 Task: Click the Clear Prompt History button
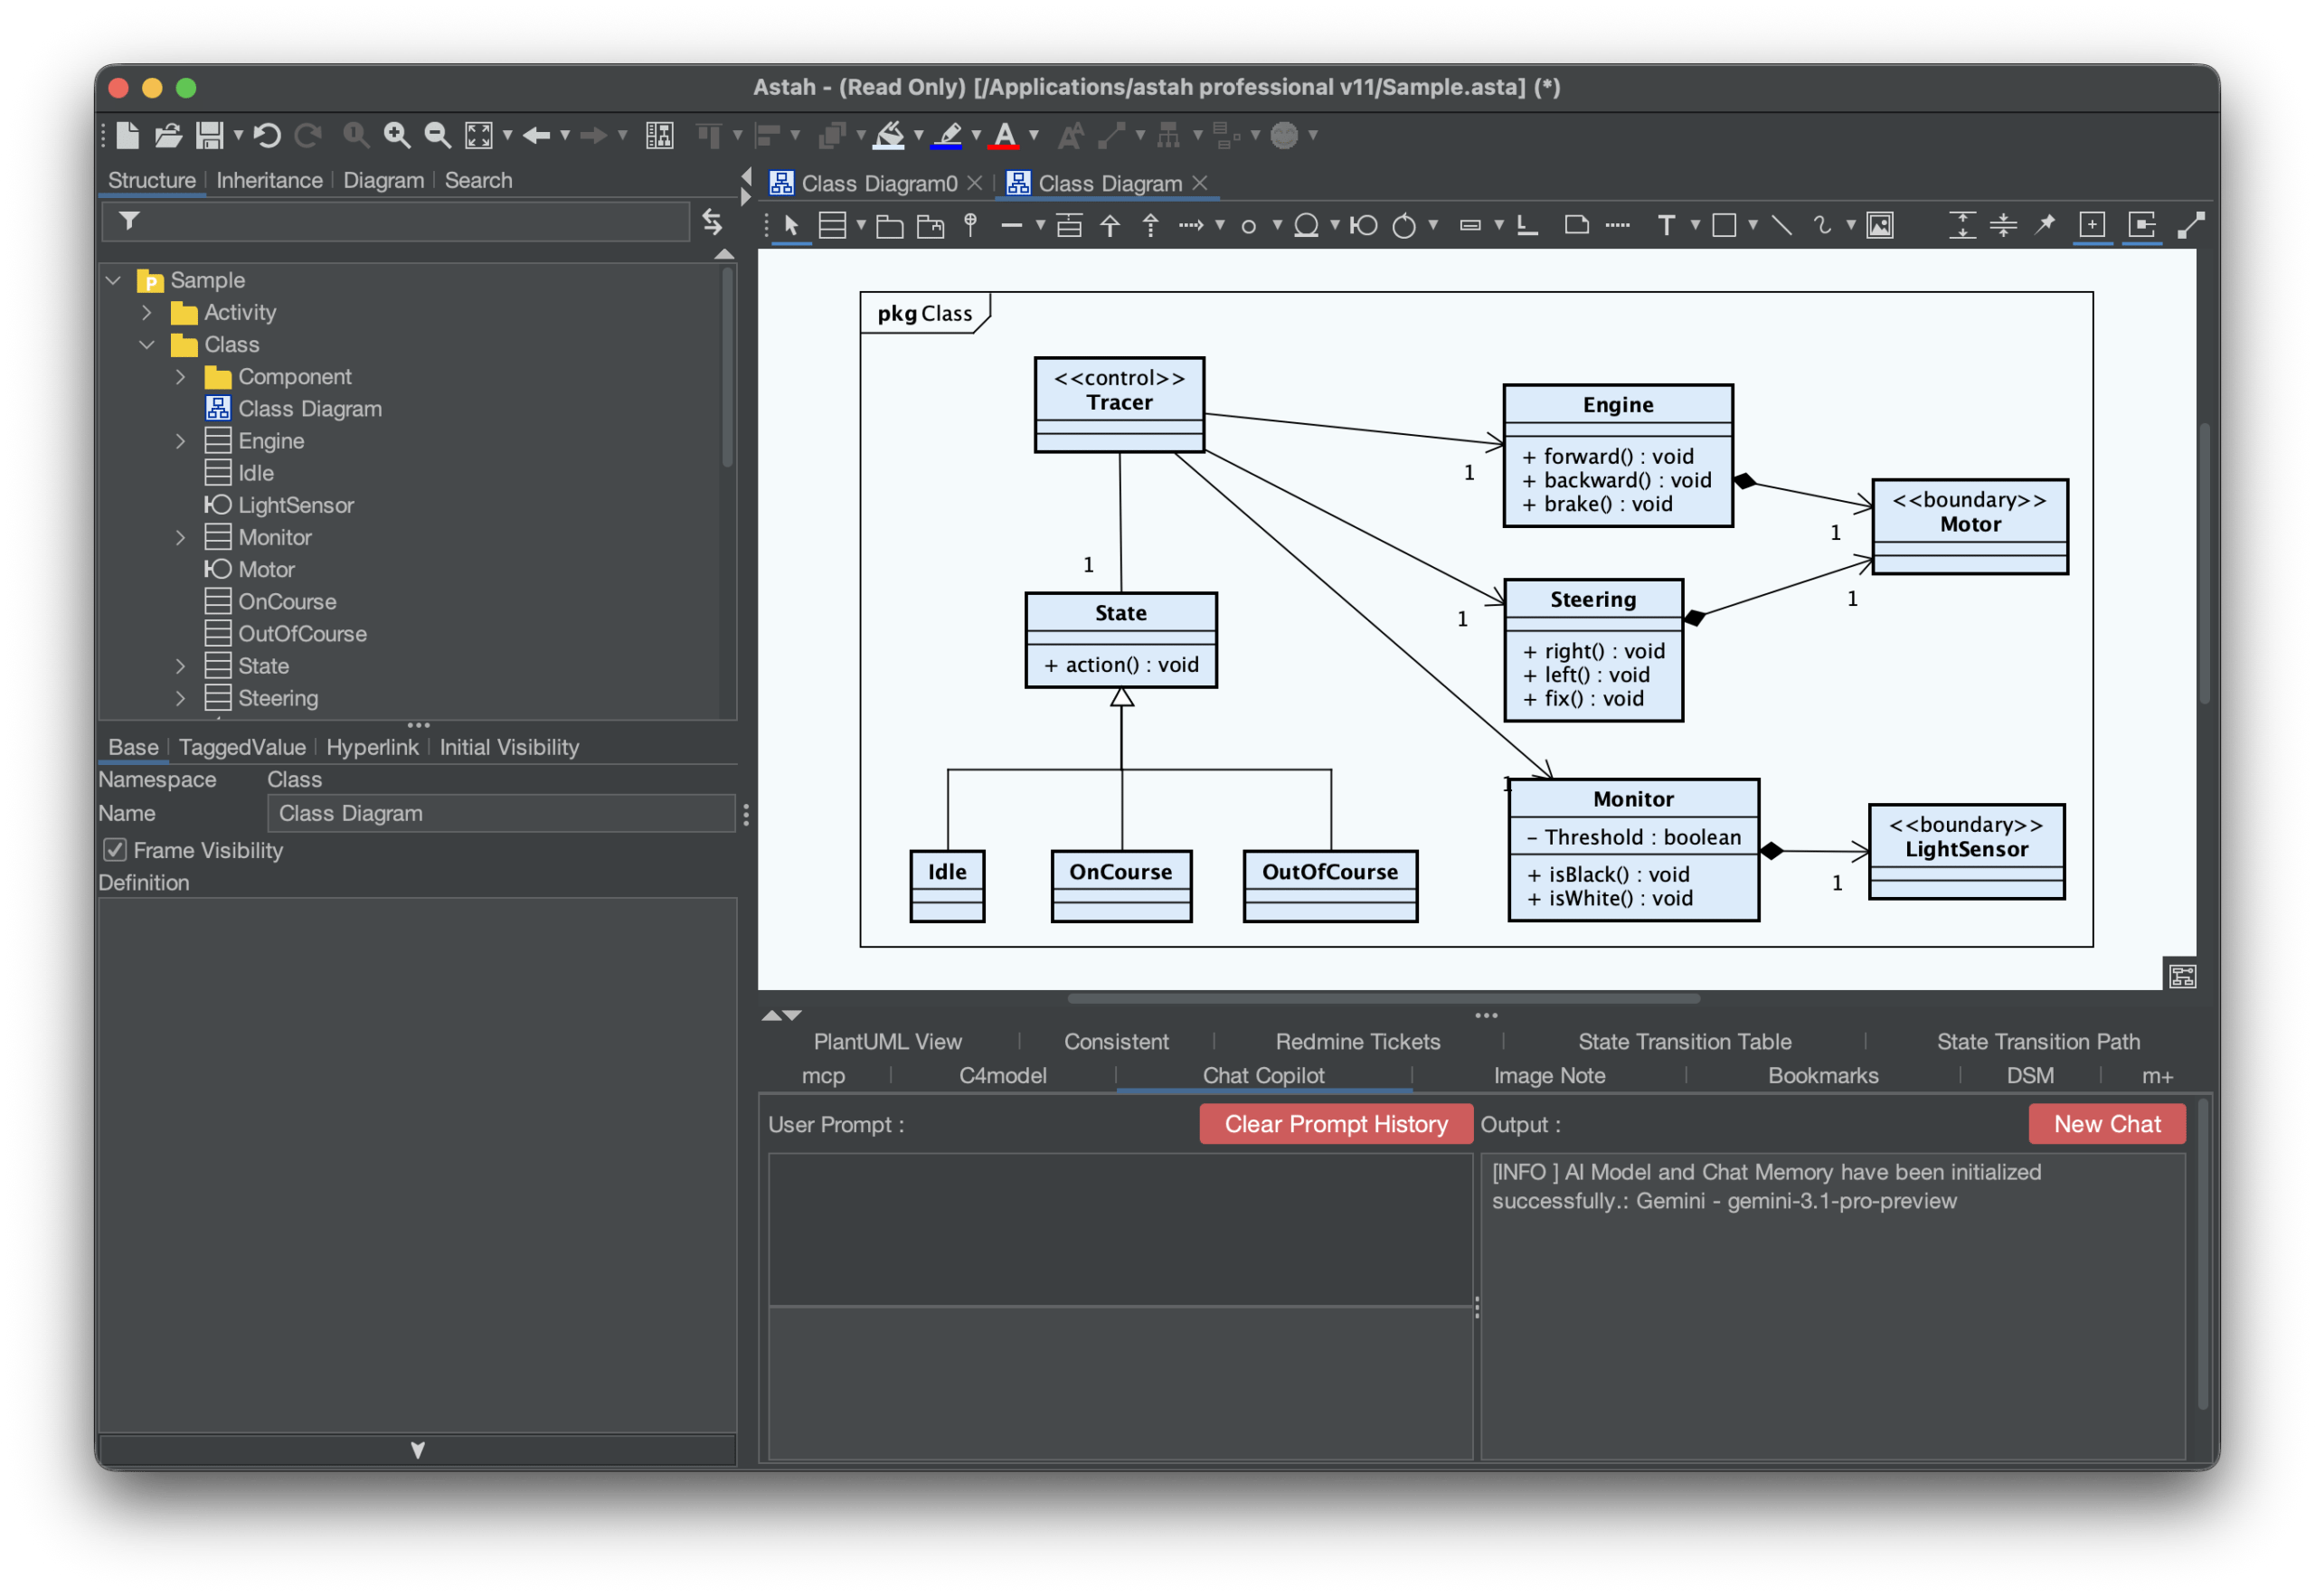click(x=1335, y=1123)
